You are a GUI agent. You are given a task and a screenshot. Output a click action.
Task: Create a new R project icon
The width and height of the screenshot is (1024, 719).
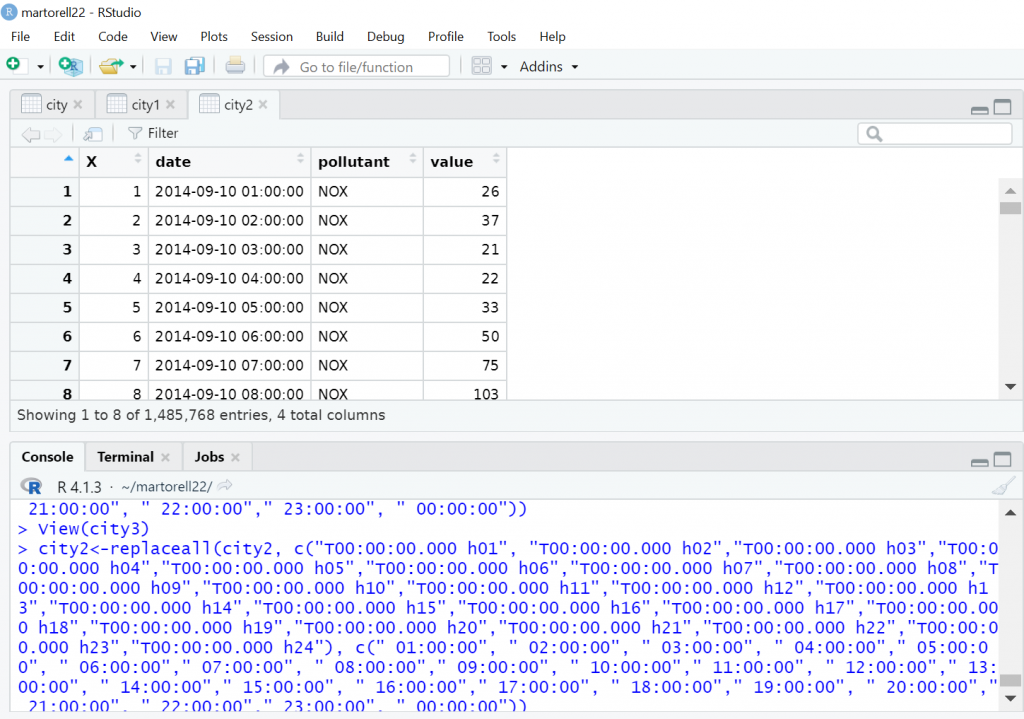tap(70, 66)
